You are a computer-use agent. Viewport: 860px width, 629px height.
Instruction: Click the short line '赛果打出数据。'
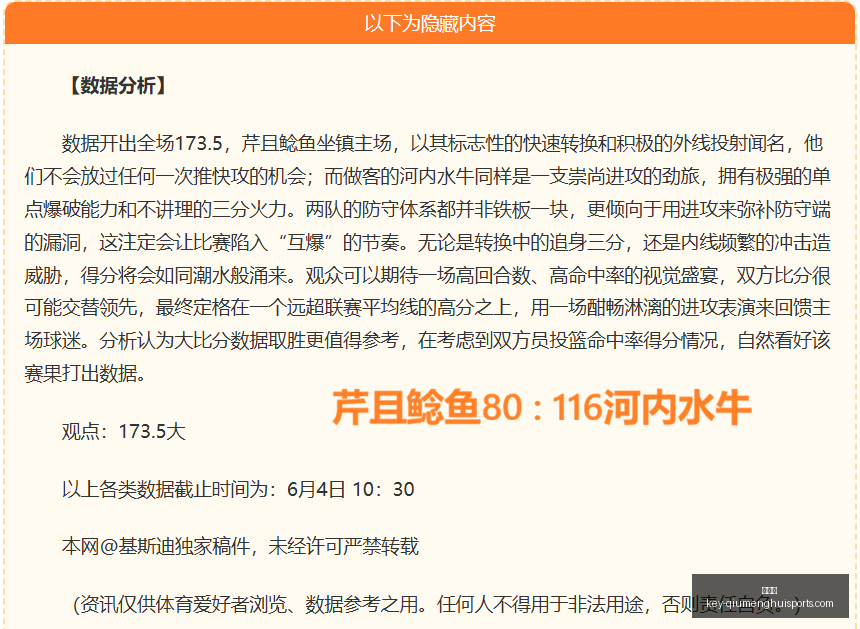86,373
